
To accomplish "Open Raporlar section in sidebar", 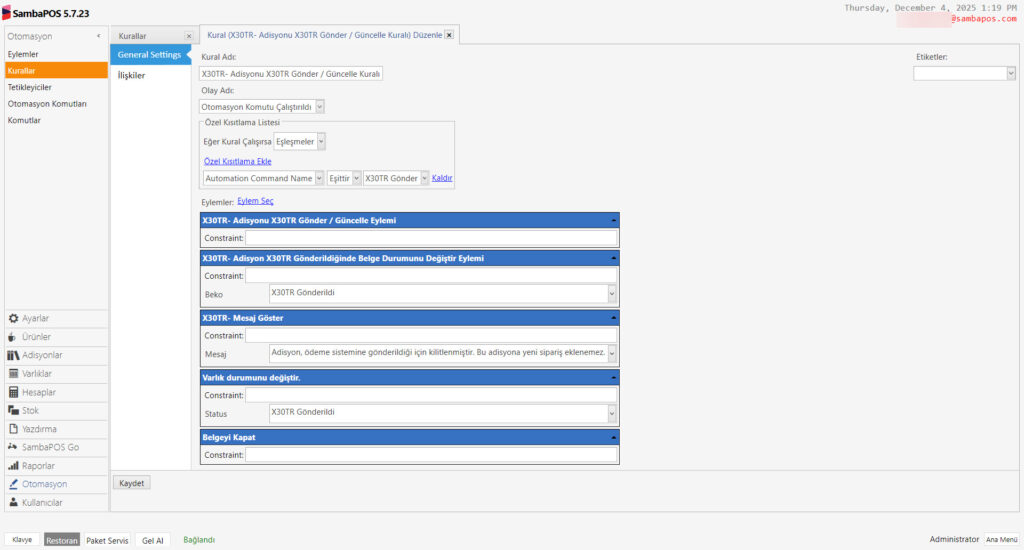I will click(38, 466).
